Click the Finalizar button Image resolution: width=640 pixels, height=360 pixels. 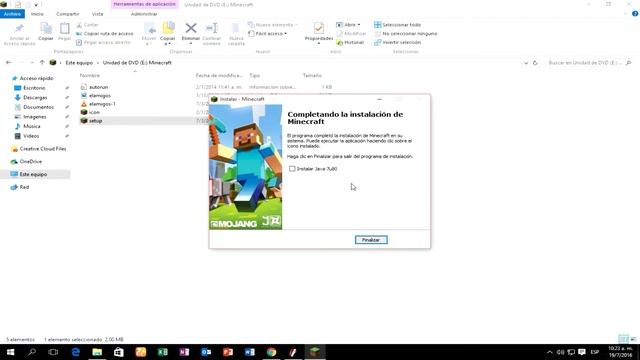tap(371, 240)
